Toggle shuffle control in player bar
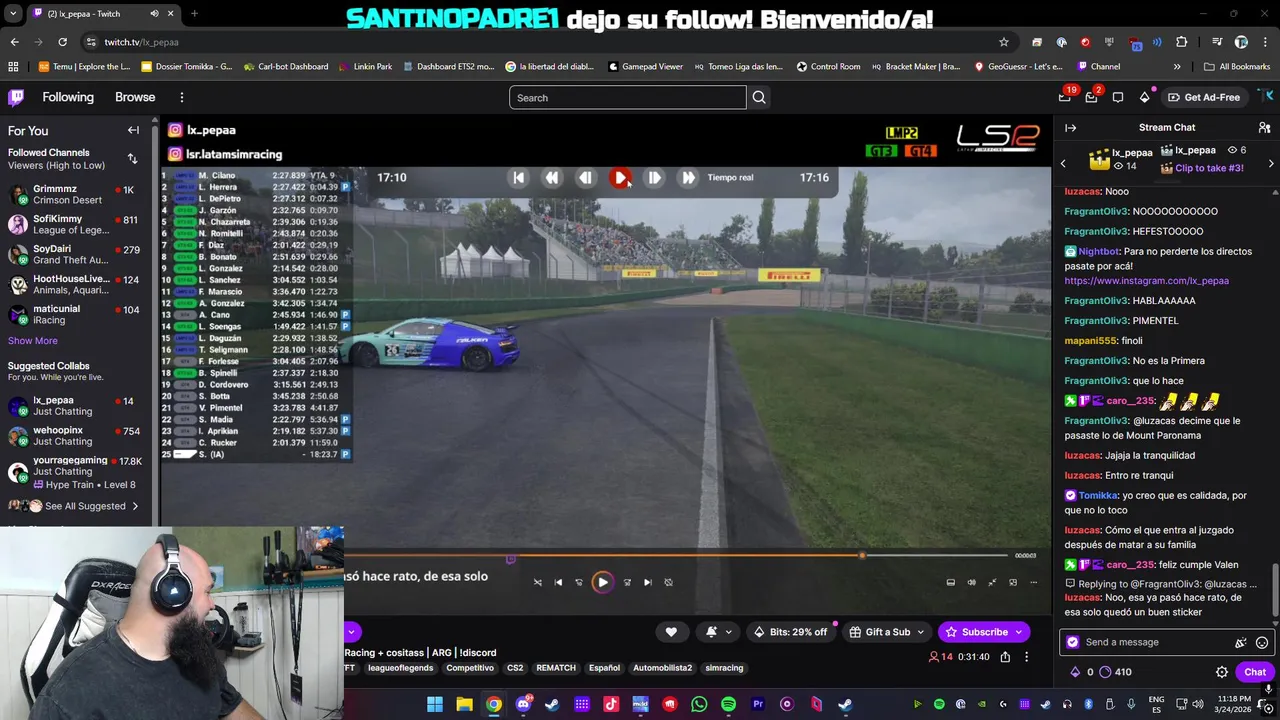Screen dimensions: 1280x720 (537, 582)
